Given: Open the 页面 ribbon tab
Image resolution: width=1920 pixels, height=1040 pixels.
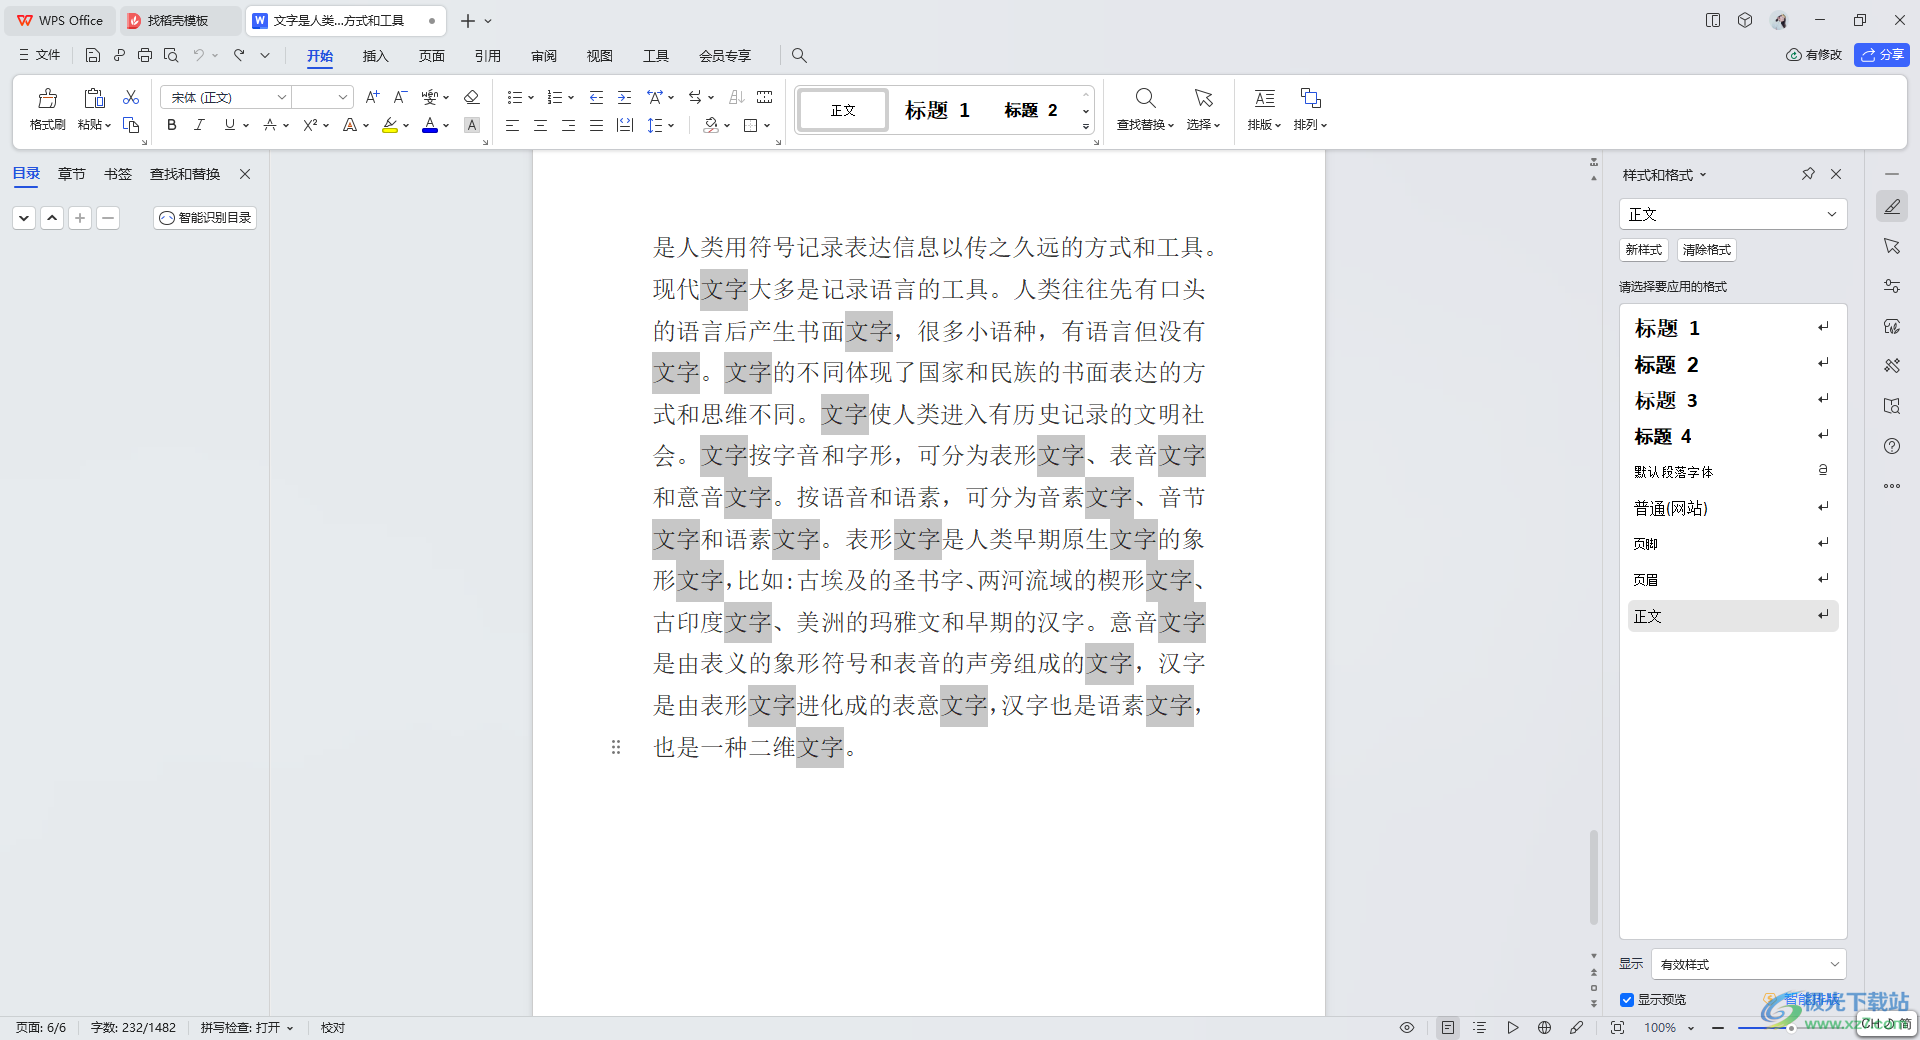Looking at the screenshot, I should coord(431,56).
